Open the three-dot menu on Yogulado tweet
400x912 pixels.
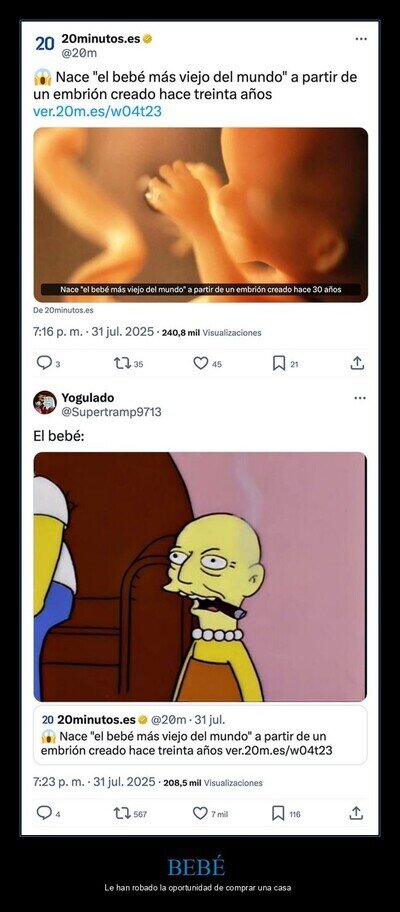point(360,398)
